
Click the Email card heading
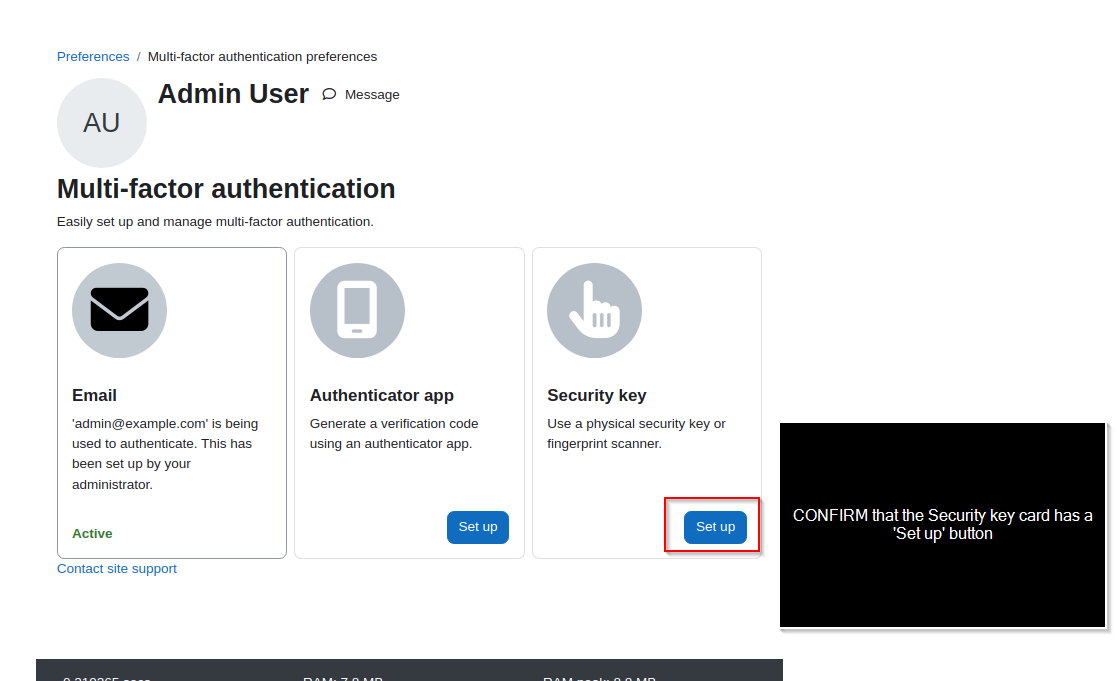click(x=94, y=395)
